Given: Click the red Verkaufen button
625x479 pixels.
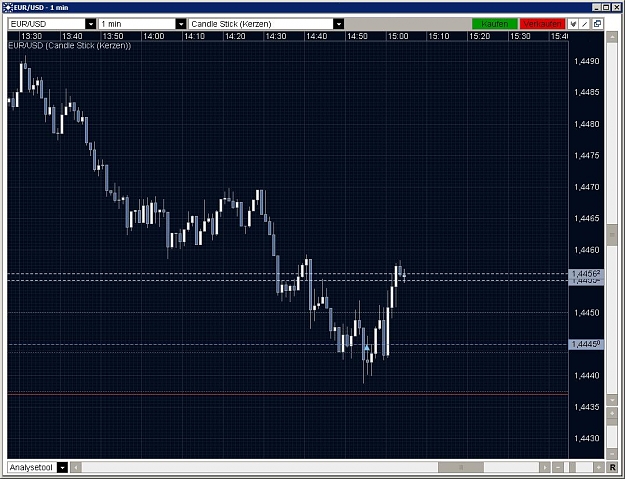Looking at the screenshot, I should click(542, 24).
